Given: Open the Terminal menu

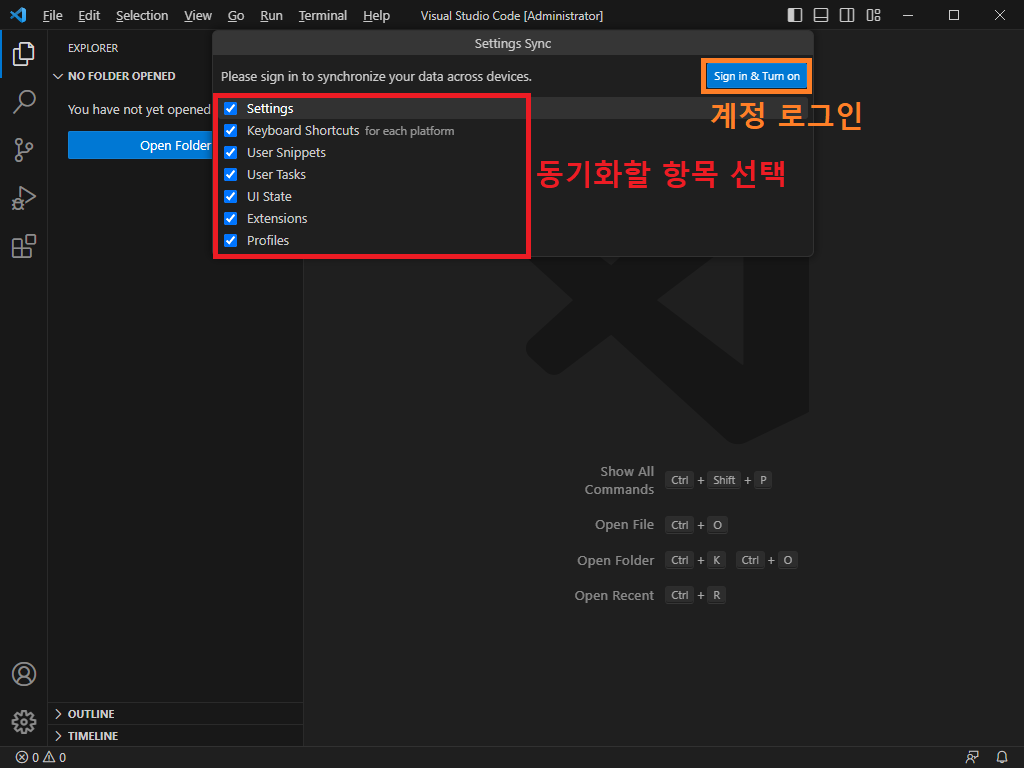Looking at the screenshot, I should pyautogui.click(x=322, y=16).
